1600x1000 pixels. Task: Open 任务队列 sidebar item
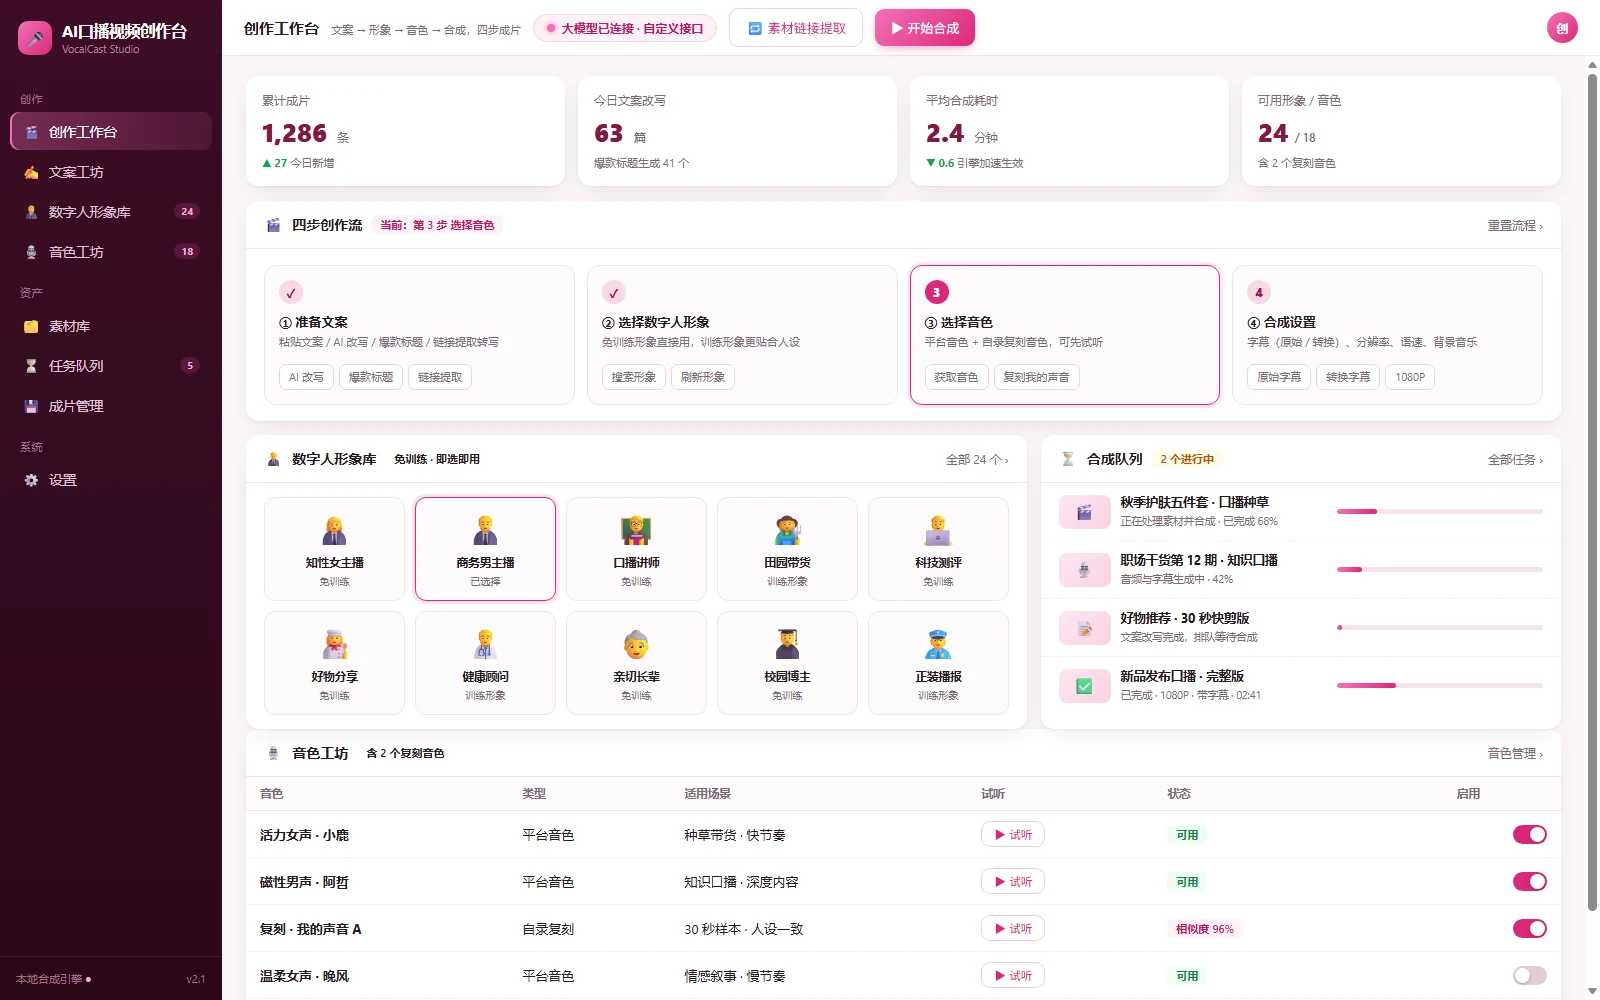[x=111, y=366]
